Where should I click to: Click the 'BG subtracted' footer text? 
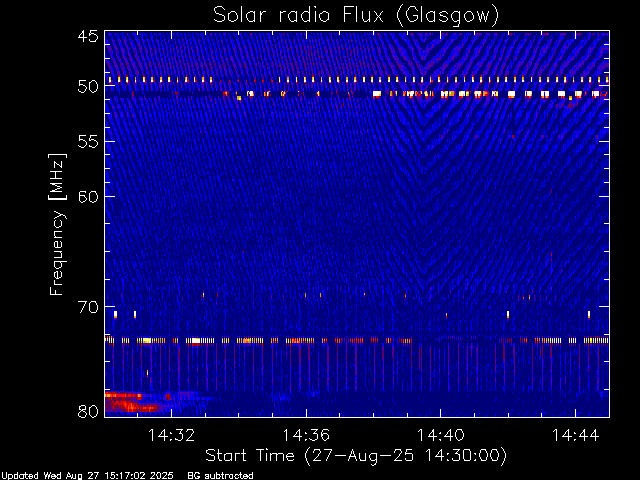(220, 476)
